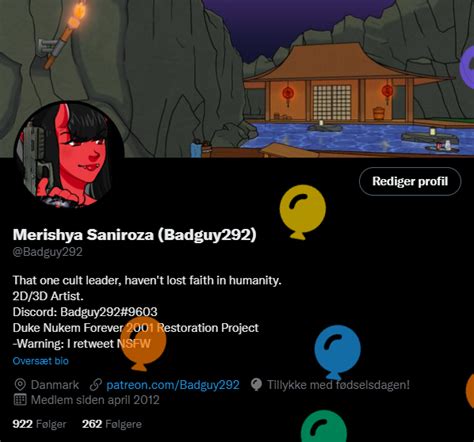Click the Oversæt bio link
474x442 pixels.
point(41,361)
